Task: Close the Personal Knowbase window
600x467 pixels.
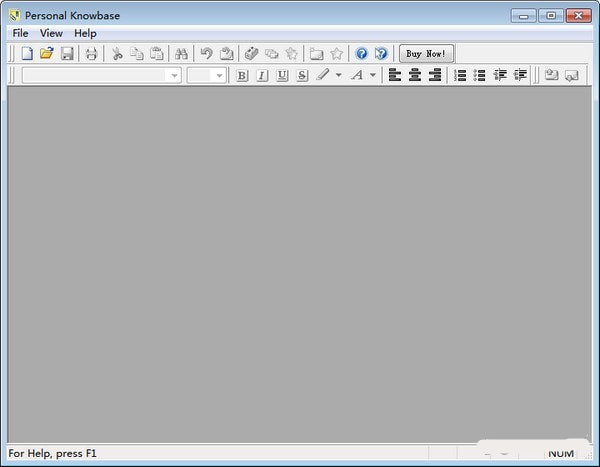Action: pos(578,16)
